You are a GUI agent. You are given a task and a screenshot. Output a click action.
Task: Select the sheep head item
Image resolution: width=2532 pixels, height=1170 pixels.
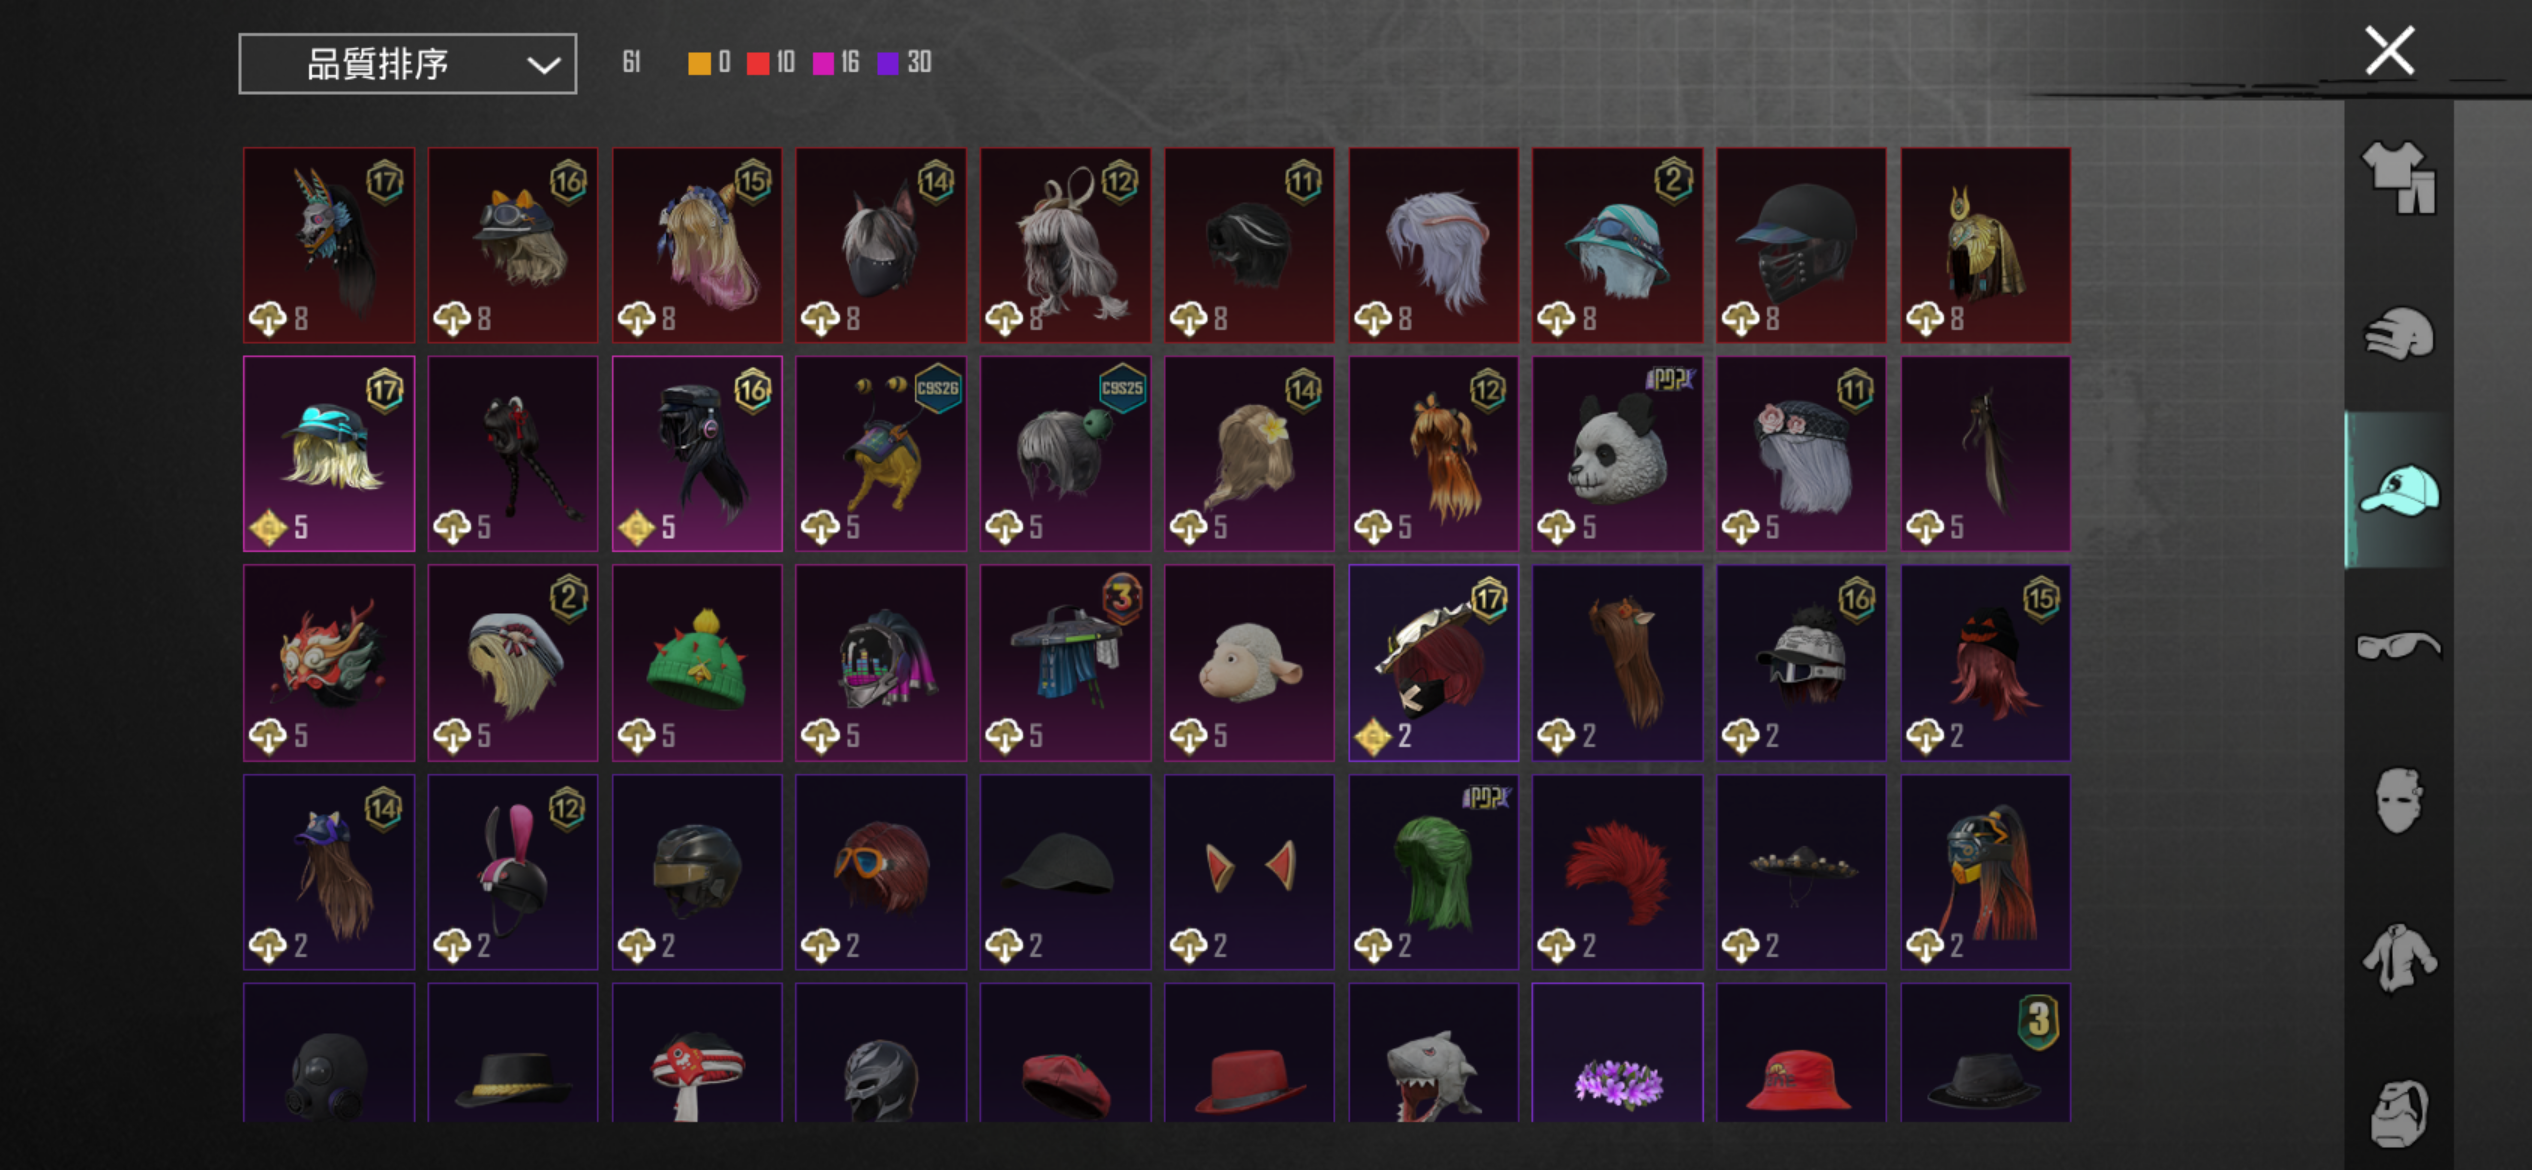[1249, 662]
